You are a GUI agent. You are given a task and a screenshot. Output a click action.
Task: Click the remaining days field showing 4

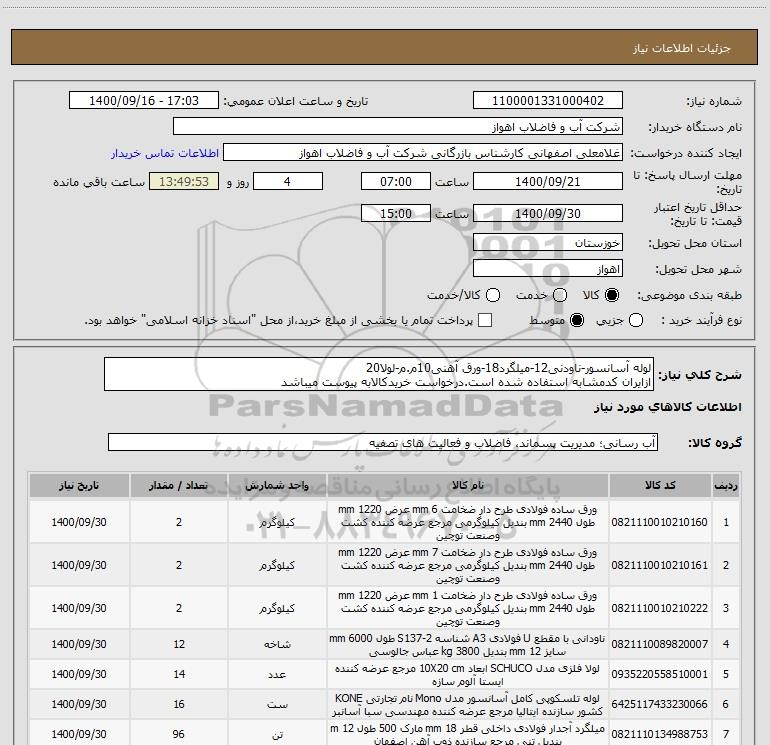pos(288,182)
